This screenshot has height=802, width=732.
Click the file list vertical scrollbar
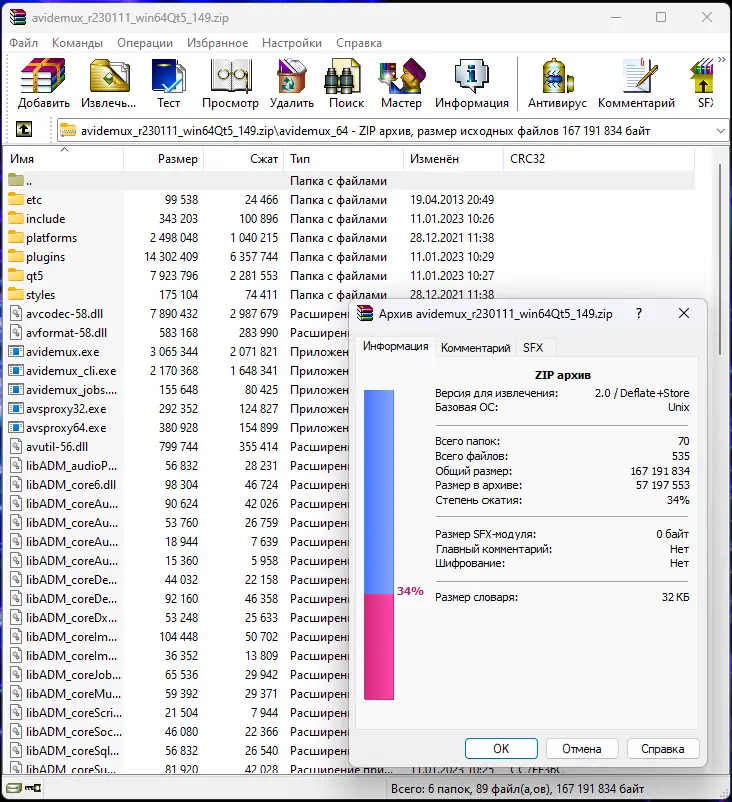click(720, 259)
